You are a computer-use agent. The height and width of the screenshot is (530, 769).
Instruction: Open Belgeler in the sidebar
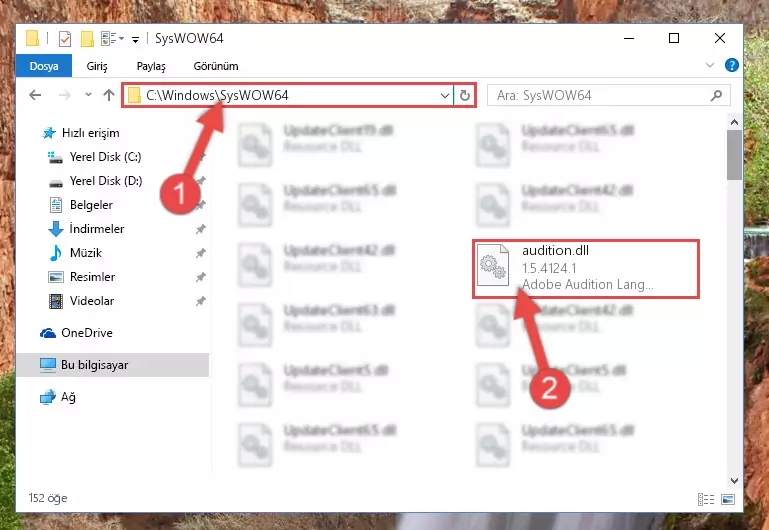coord(81,205)
